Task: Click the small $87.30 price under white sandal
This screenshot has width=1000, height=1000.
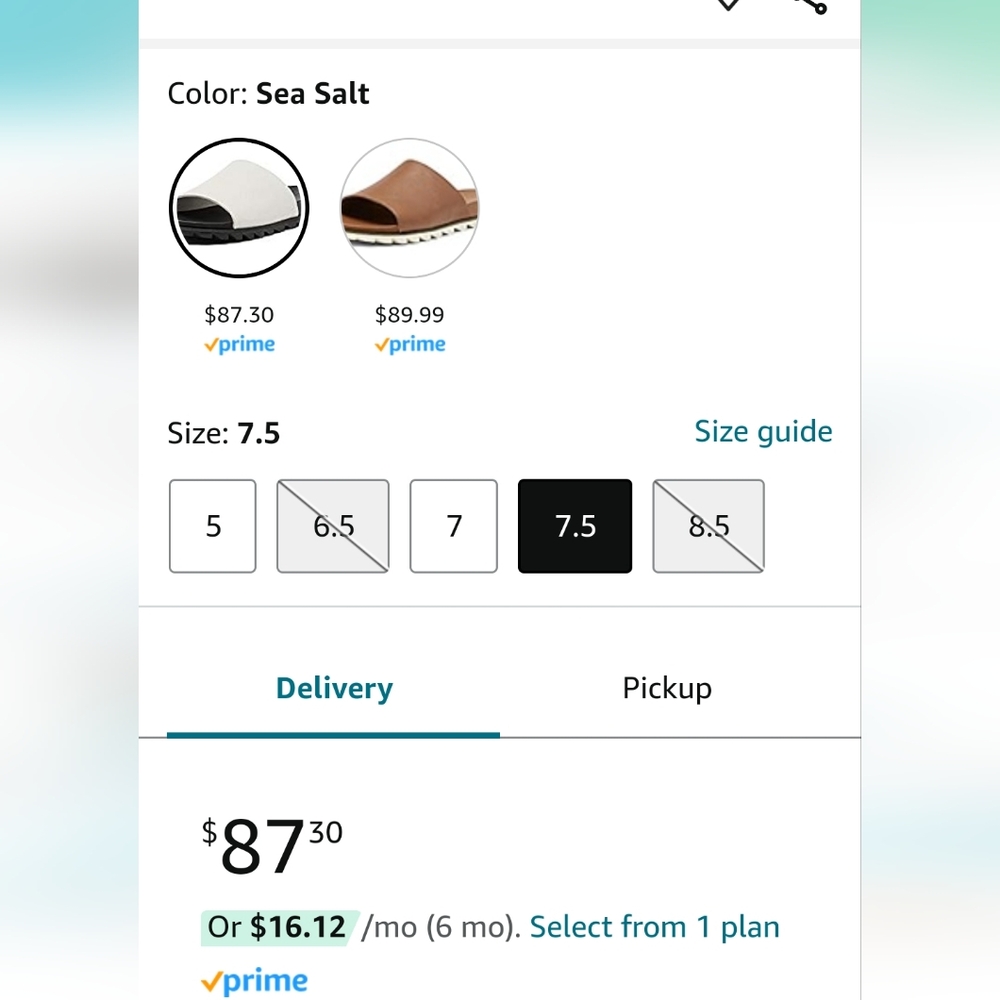Action: 239,314
